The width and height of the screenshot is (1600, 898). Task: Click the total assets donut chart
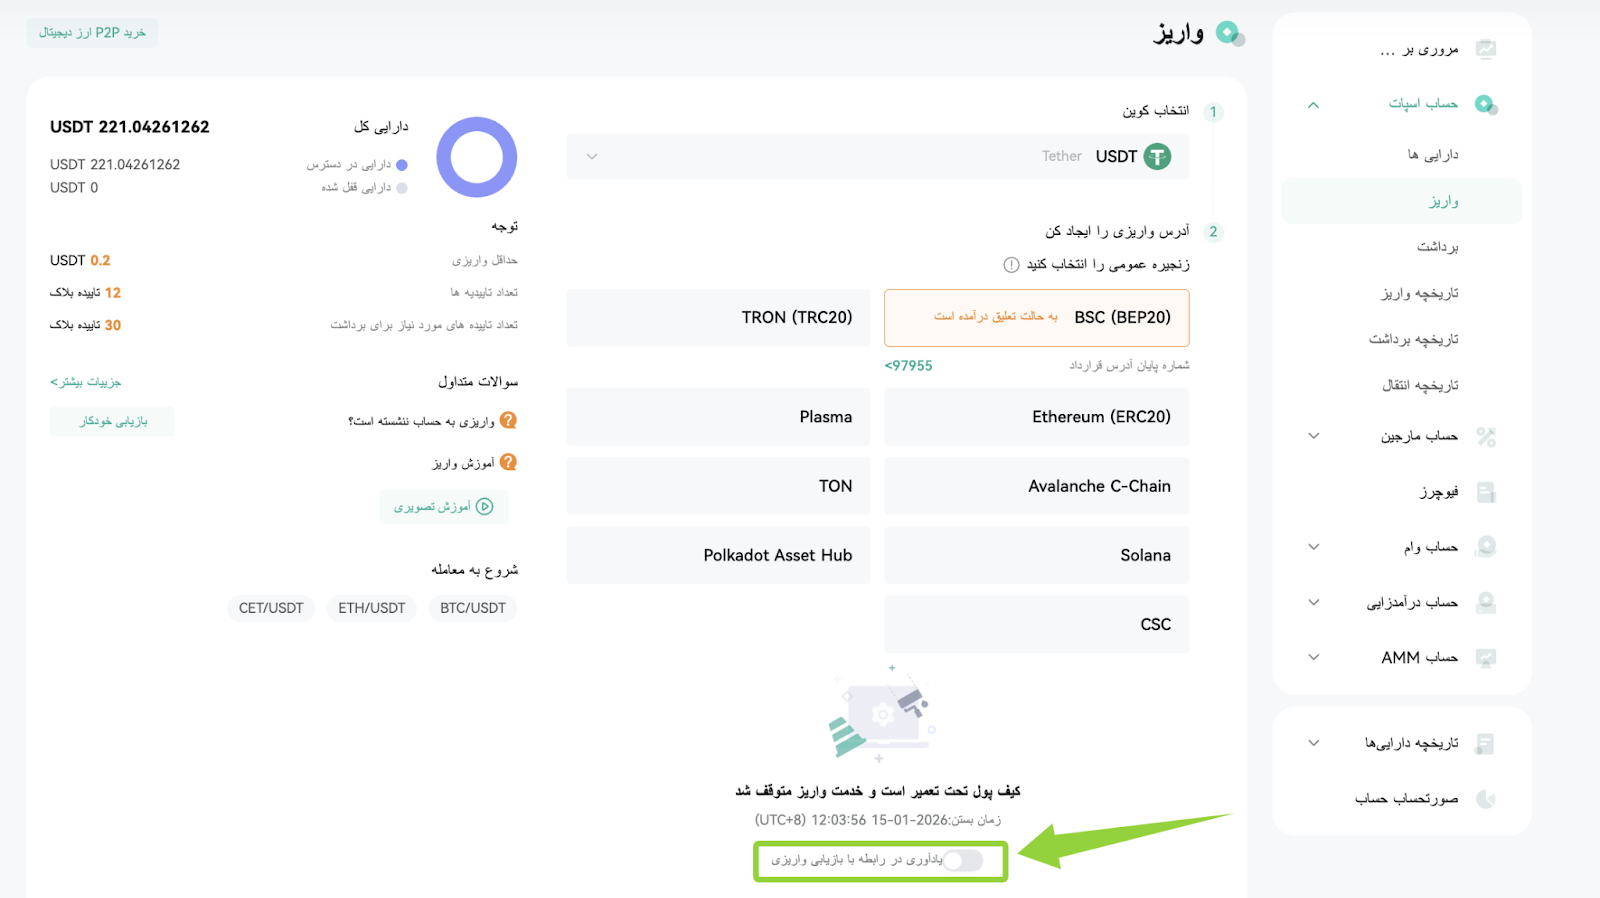coord(477,157)
